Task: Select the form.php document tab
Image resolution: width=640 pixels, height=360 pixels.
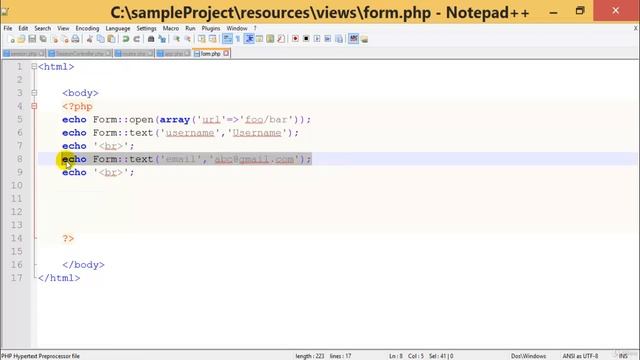Action: (210, 53)
